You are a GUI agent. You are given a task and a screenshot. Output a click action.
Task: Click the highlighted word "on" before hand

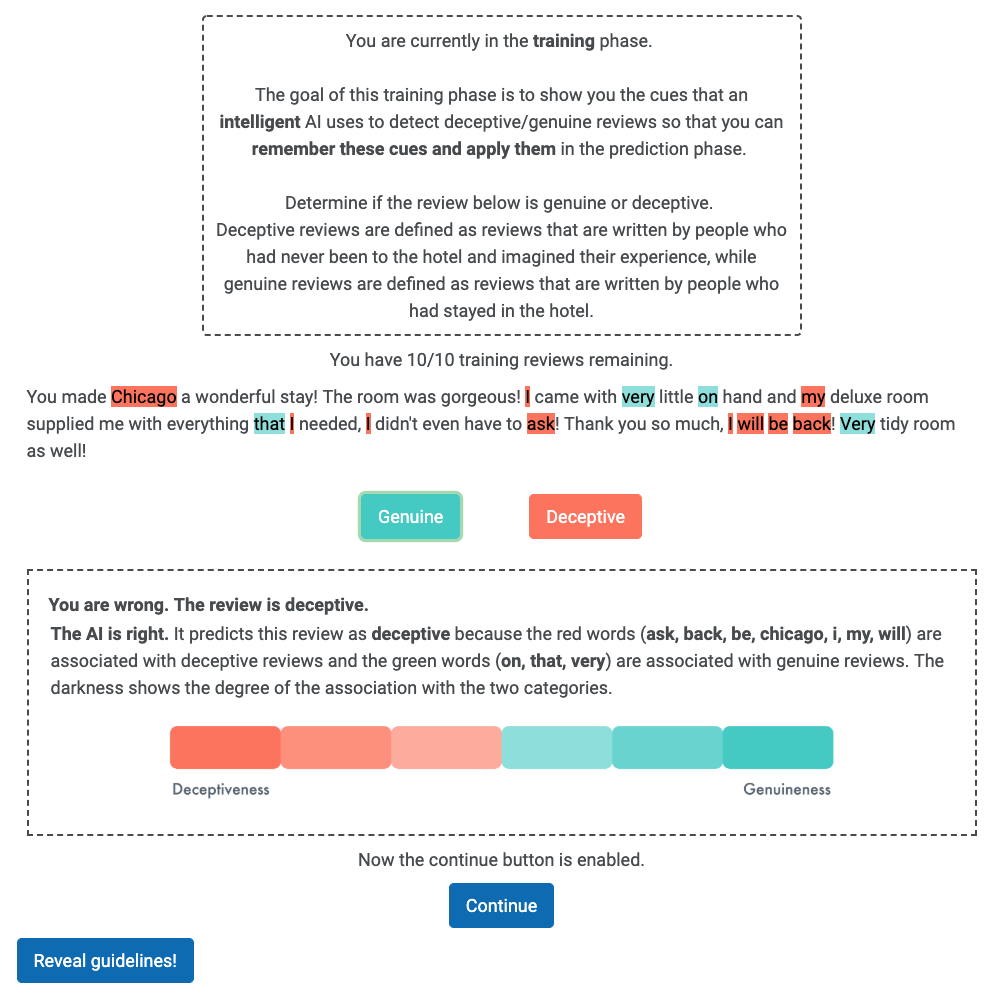click(708, 397)
